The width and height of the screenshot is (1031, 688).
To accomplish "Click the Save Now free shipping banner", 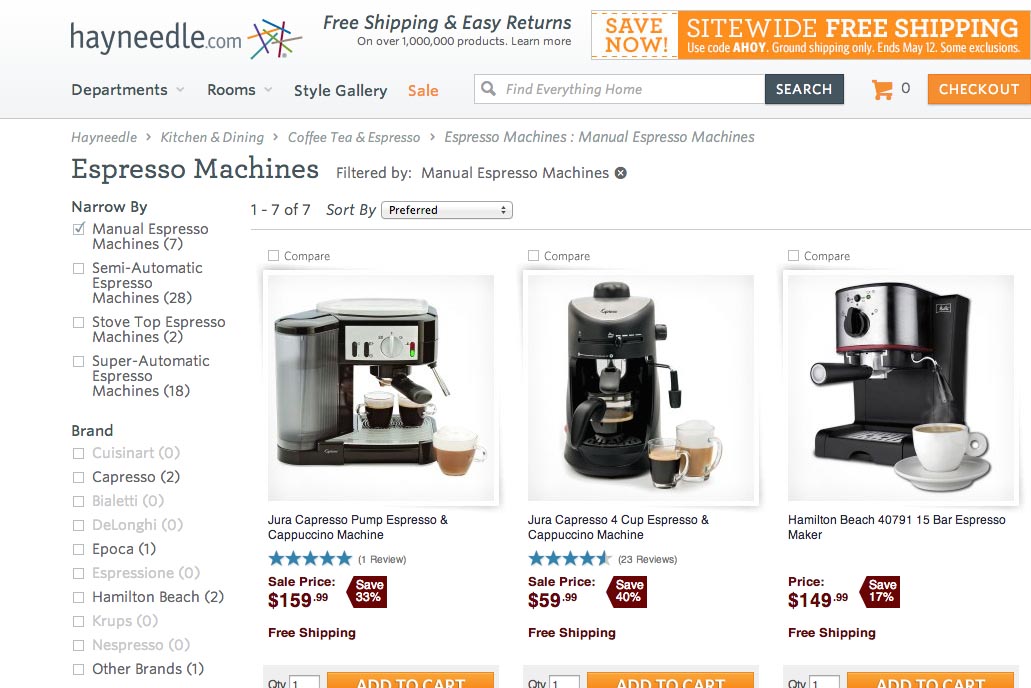I will tap(810, 36).
